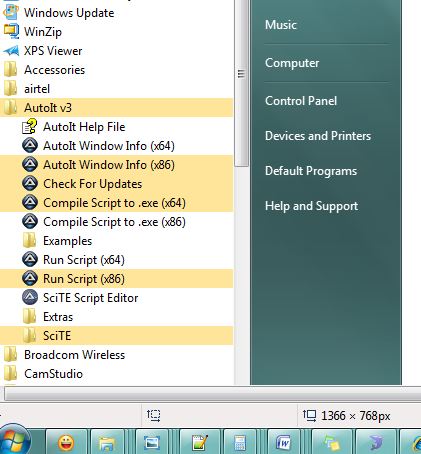Image resolution: width=421 pixels, height=454 pixels.
Task: Click the picture viewer taskbar icon
Action: pos(152,443)
